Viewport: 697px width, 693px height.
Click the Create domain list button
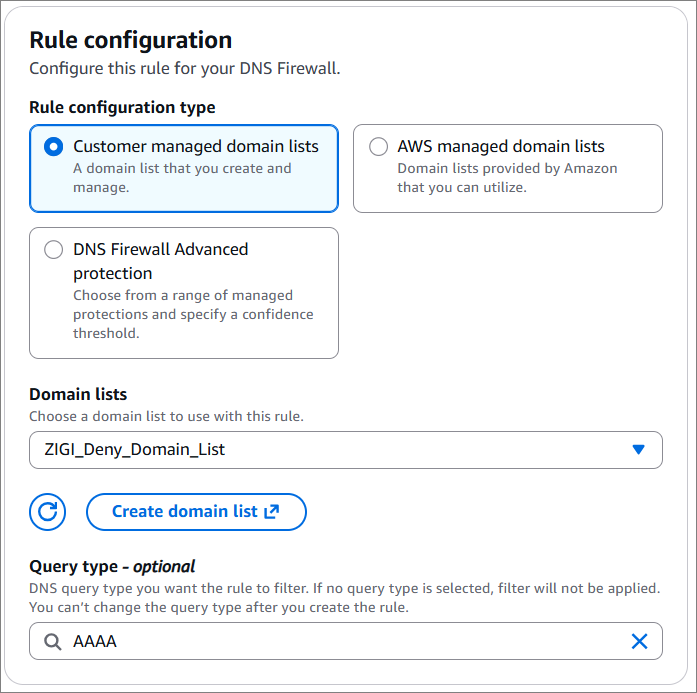point(196,512)
